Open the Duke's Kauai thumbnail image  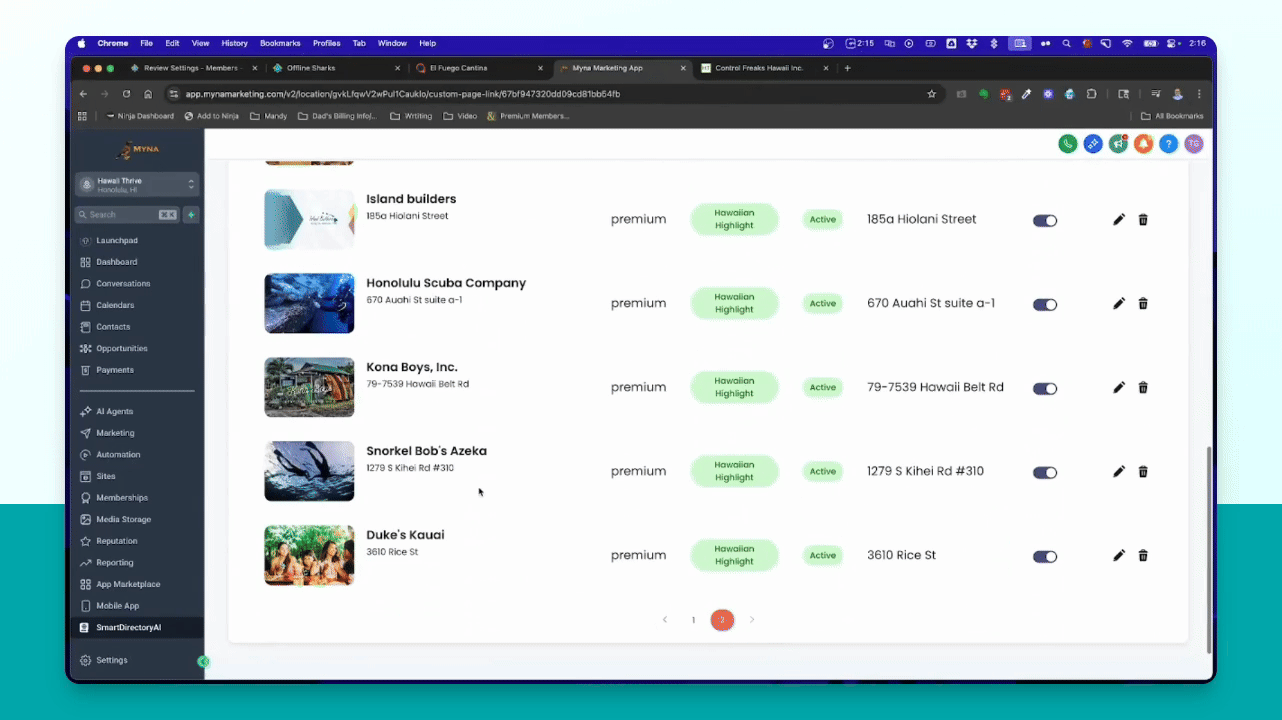[x=309, y=555]
